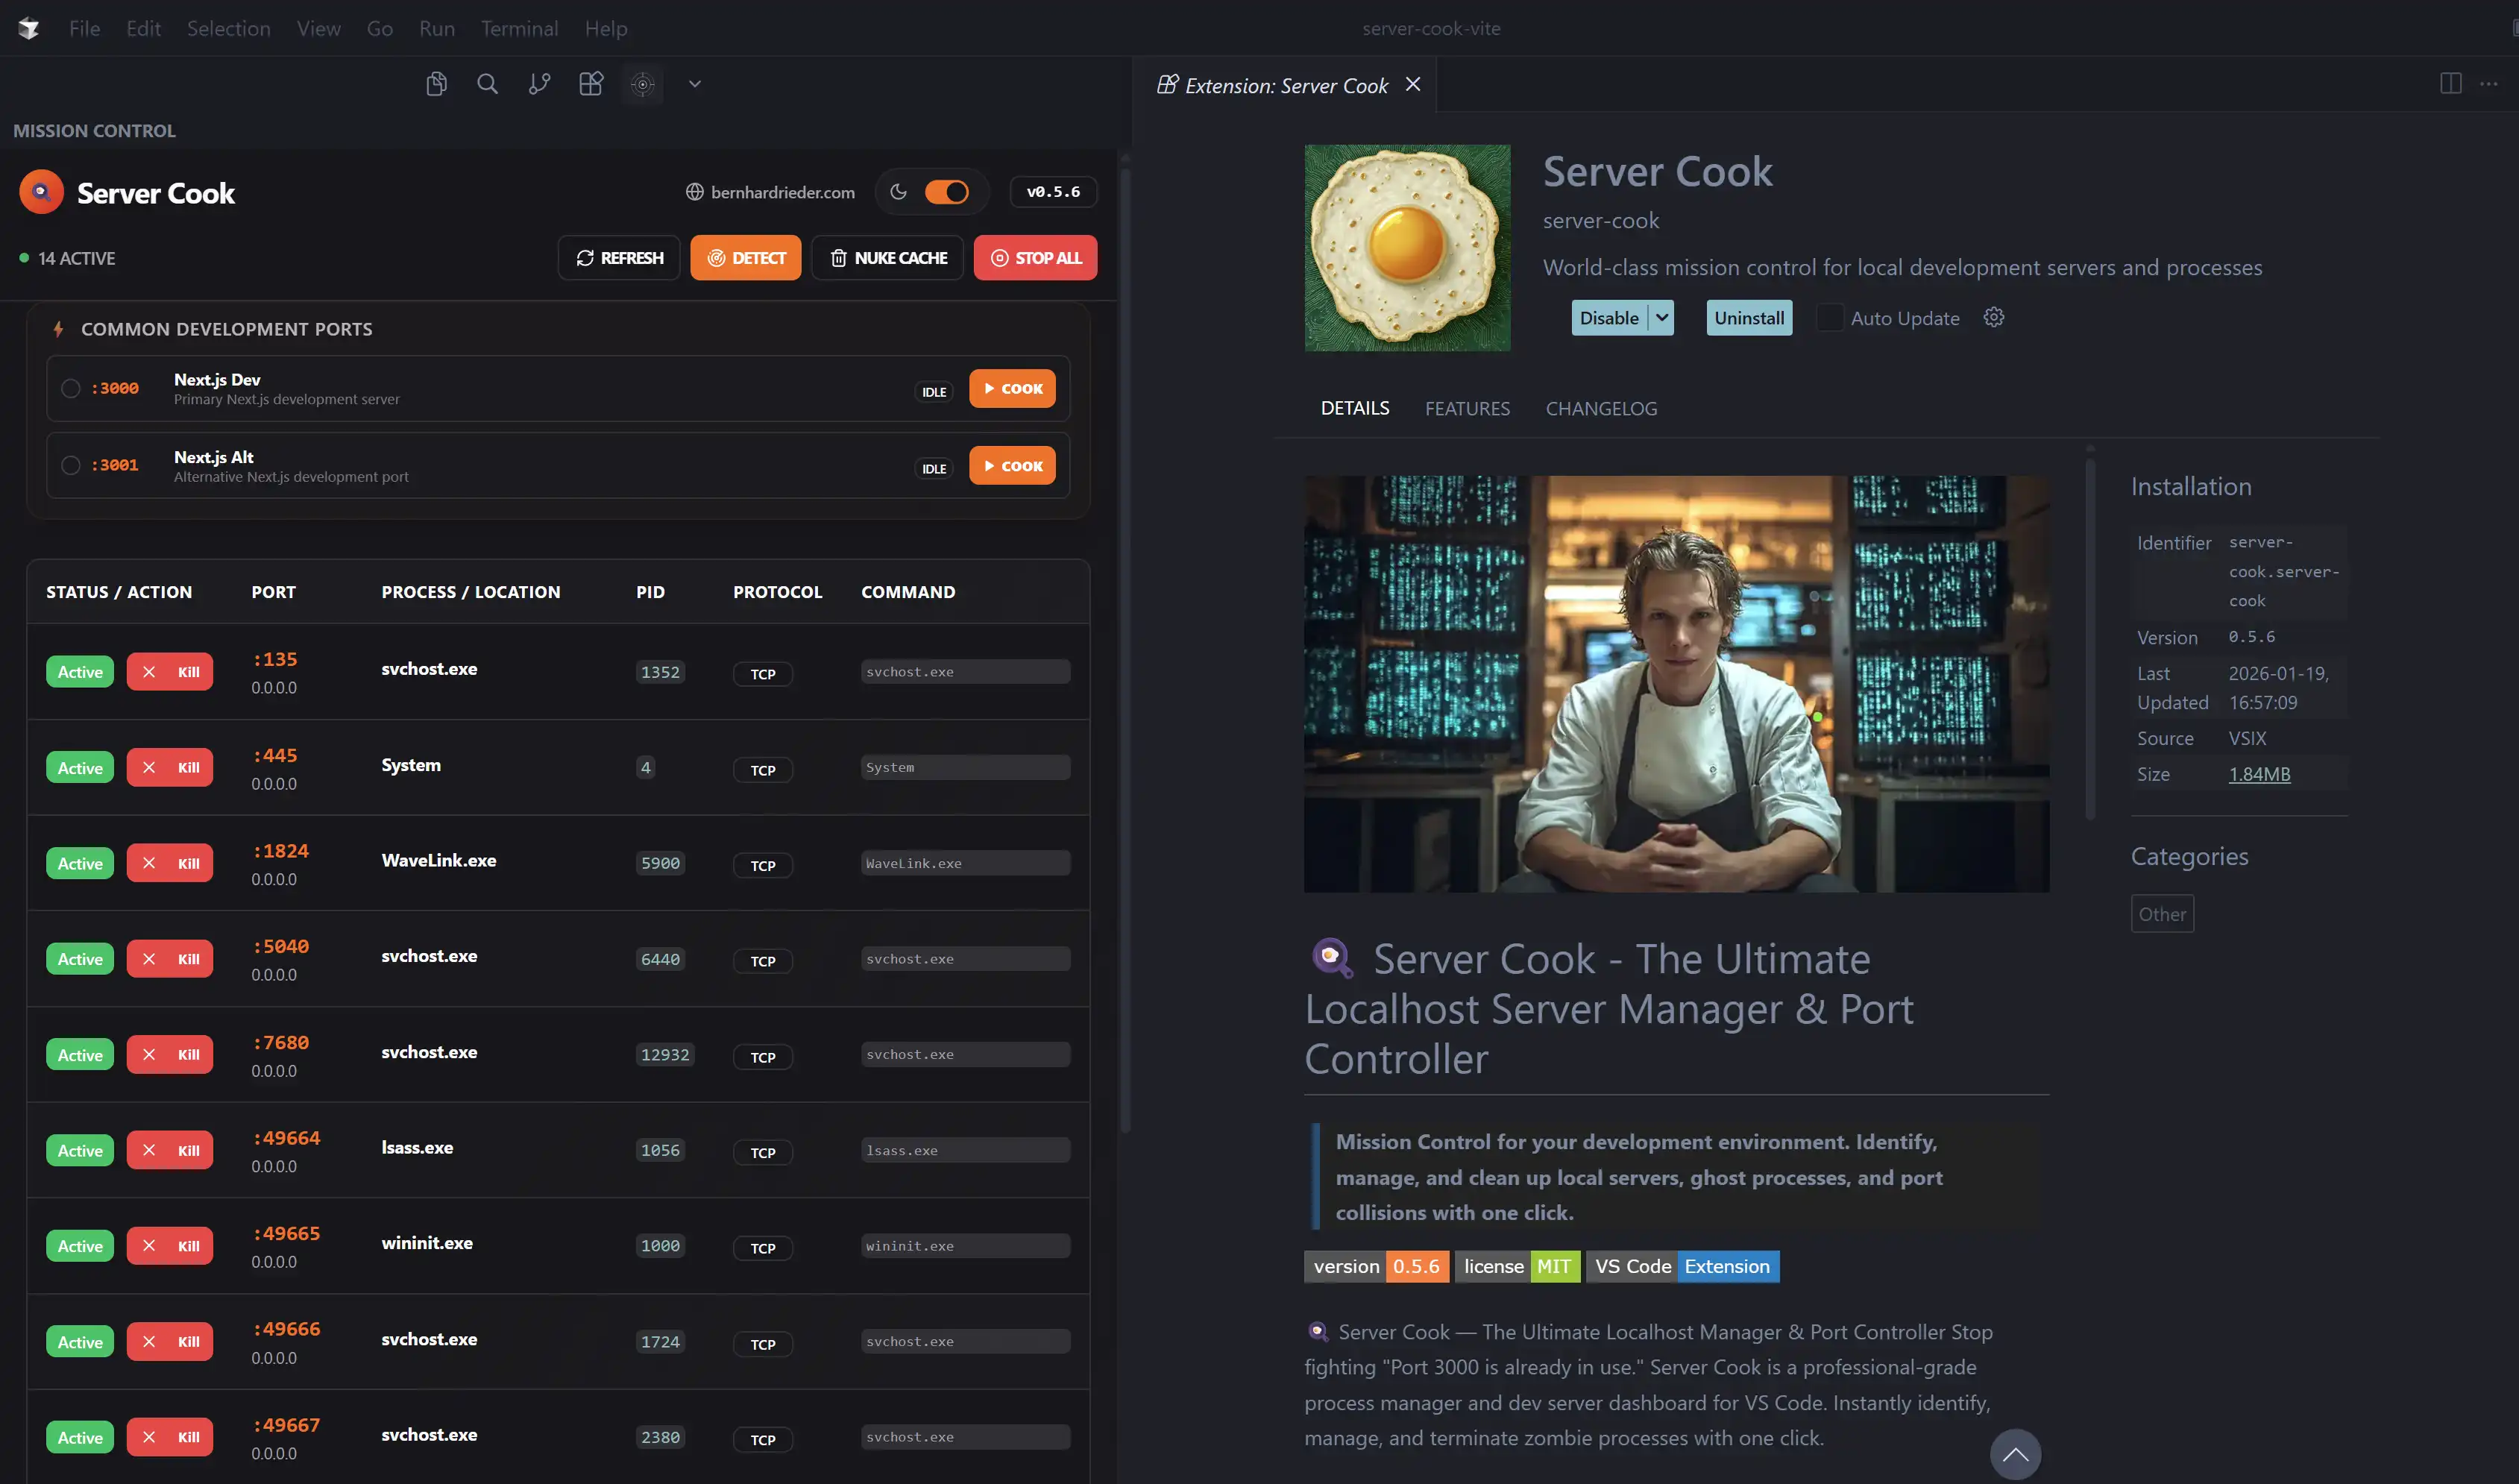The image size is (2519, 1484).
Task: Click the Server Cook orange logo icon
Action: point(41,192)
